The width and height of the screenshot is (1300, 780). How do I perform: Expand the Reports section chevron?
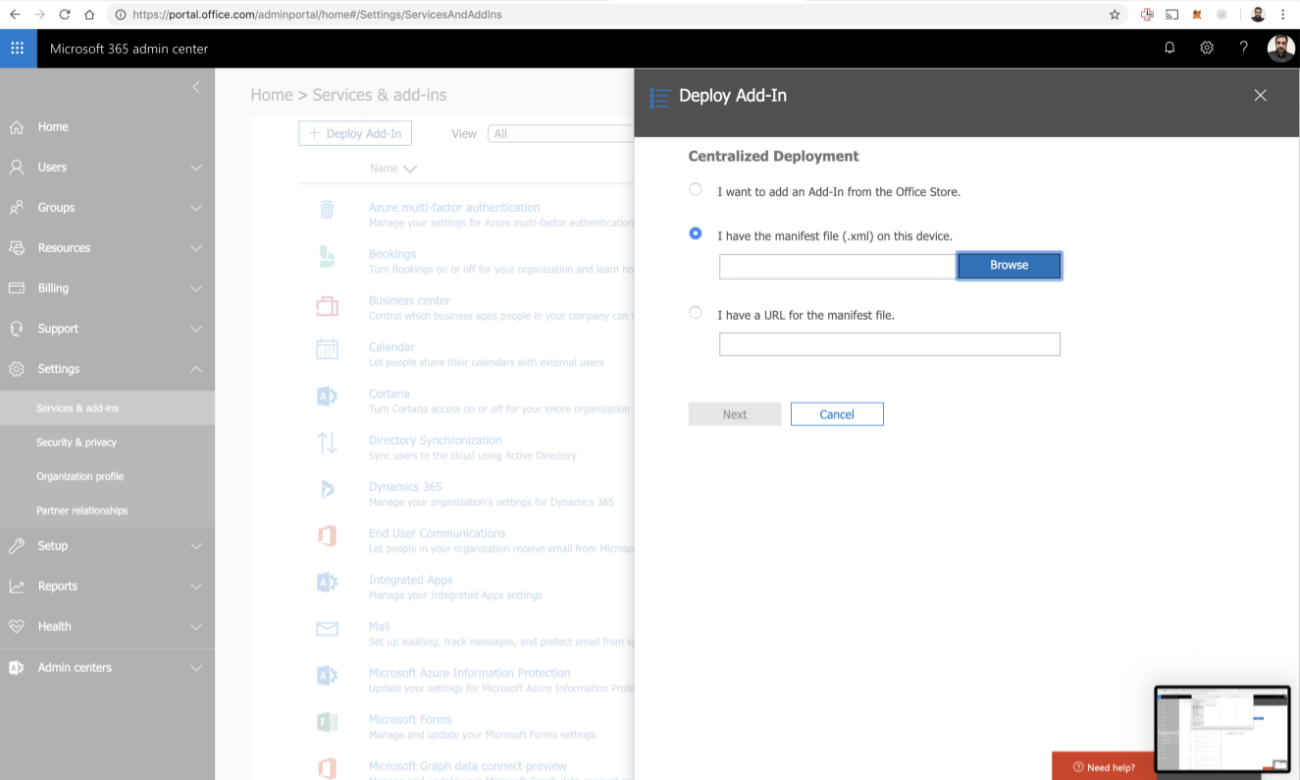pos(196,587)
